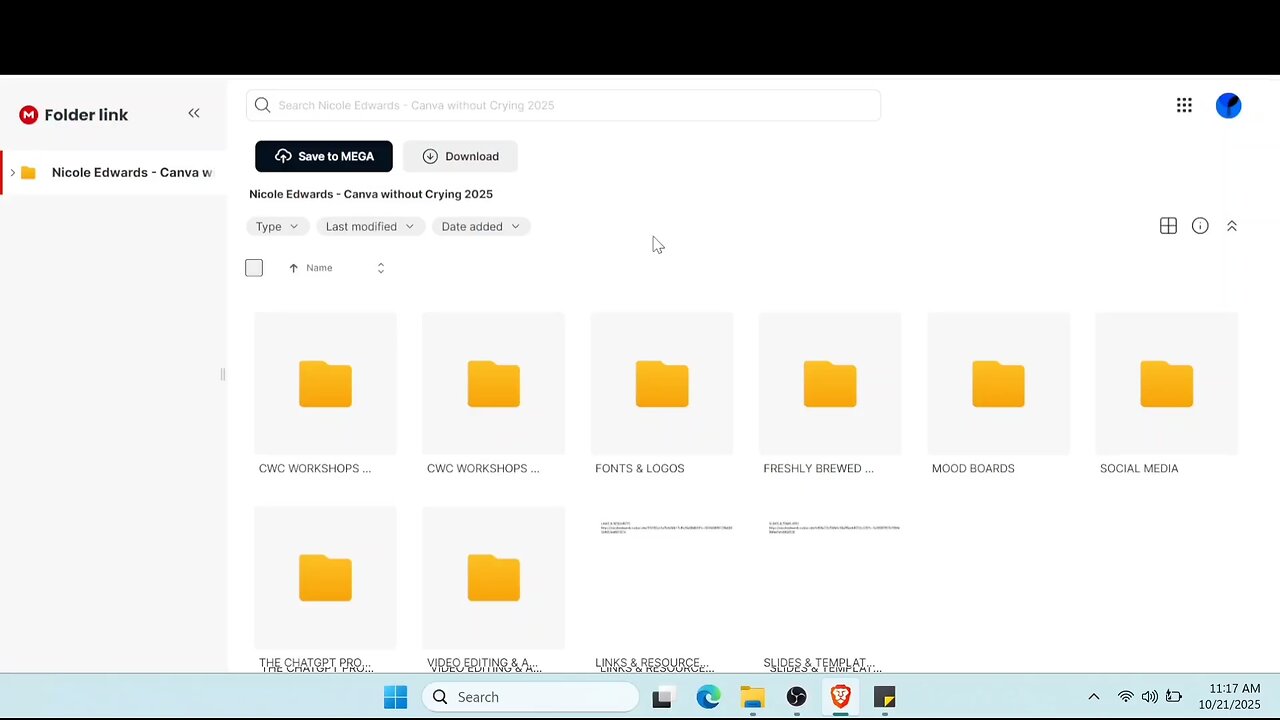Click the first CWC WORKSHOPS folder label
The width and height of the screenshot is (1280, 720).
[315, 468]
